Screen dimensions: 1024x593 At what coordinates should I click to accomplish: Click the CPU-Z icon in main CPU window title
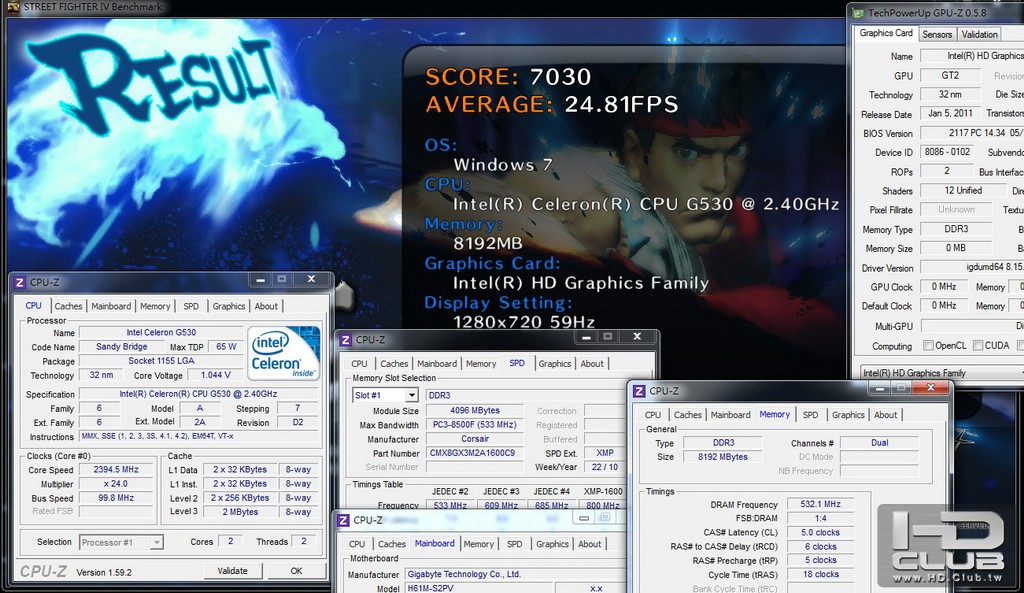pos(20,282)
